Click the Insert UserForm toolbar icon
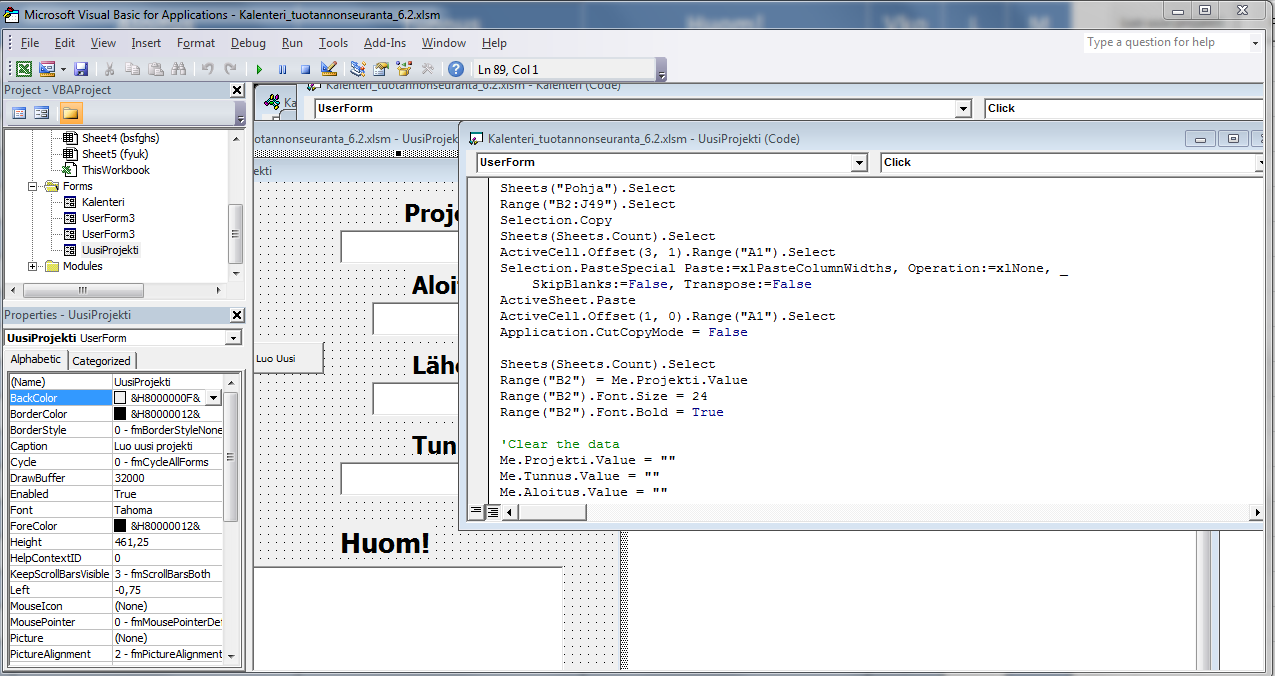This screenshot has height=676, width=1275. pyautogui.click(x=47, y=69)
